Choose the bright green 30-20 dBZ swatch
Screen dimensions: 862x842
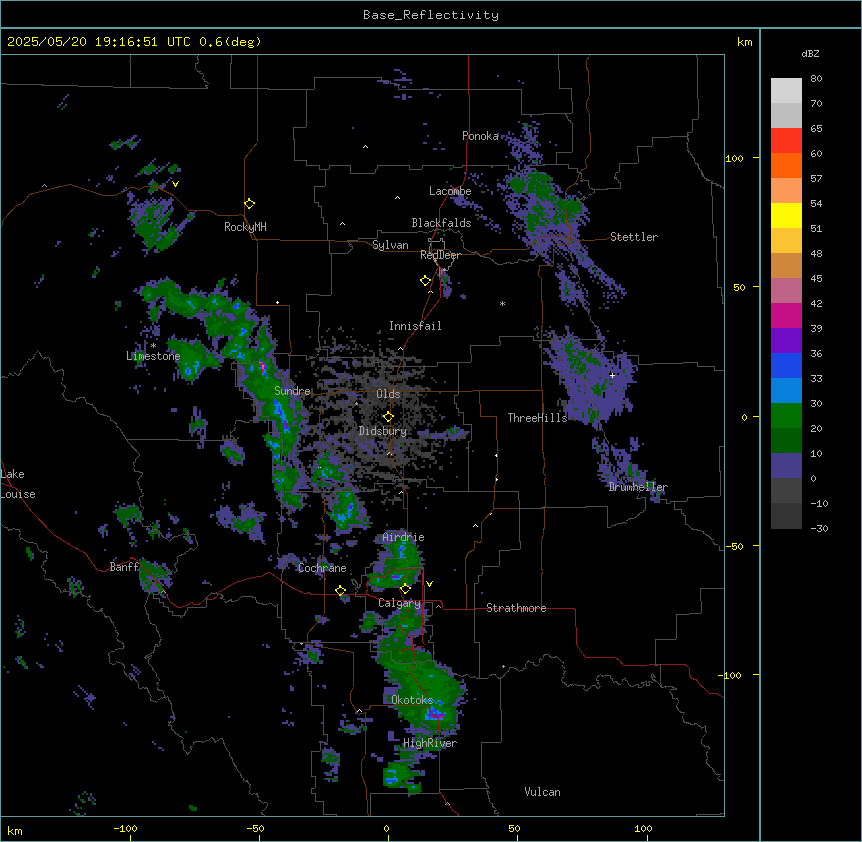[786, 416]
